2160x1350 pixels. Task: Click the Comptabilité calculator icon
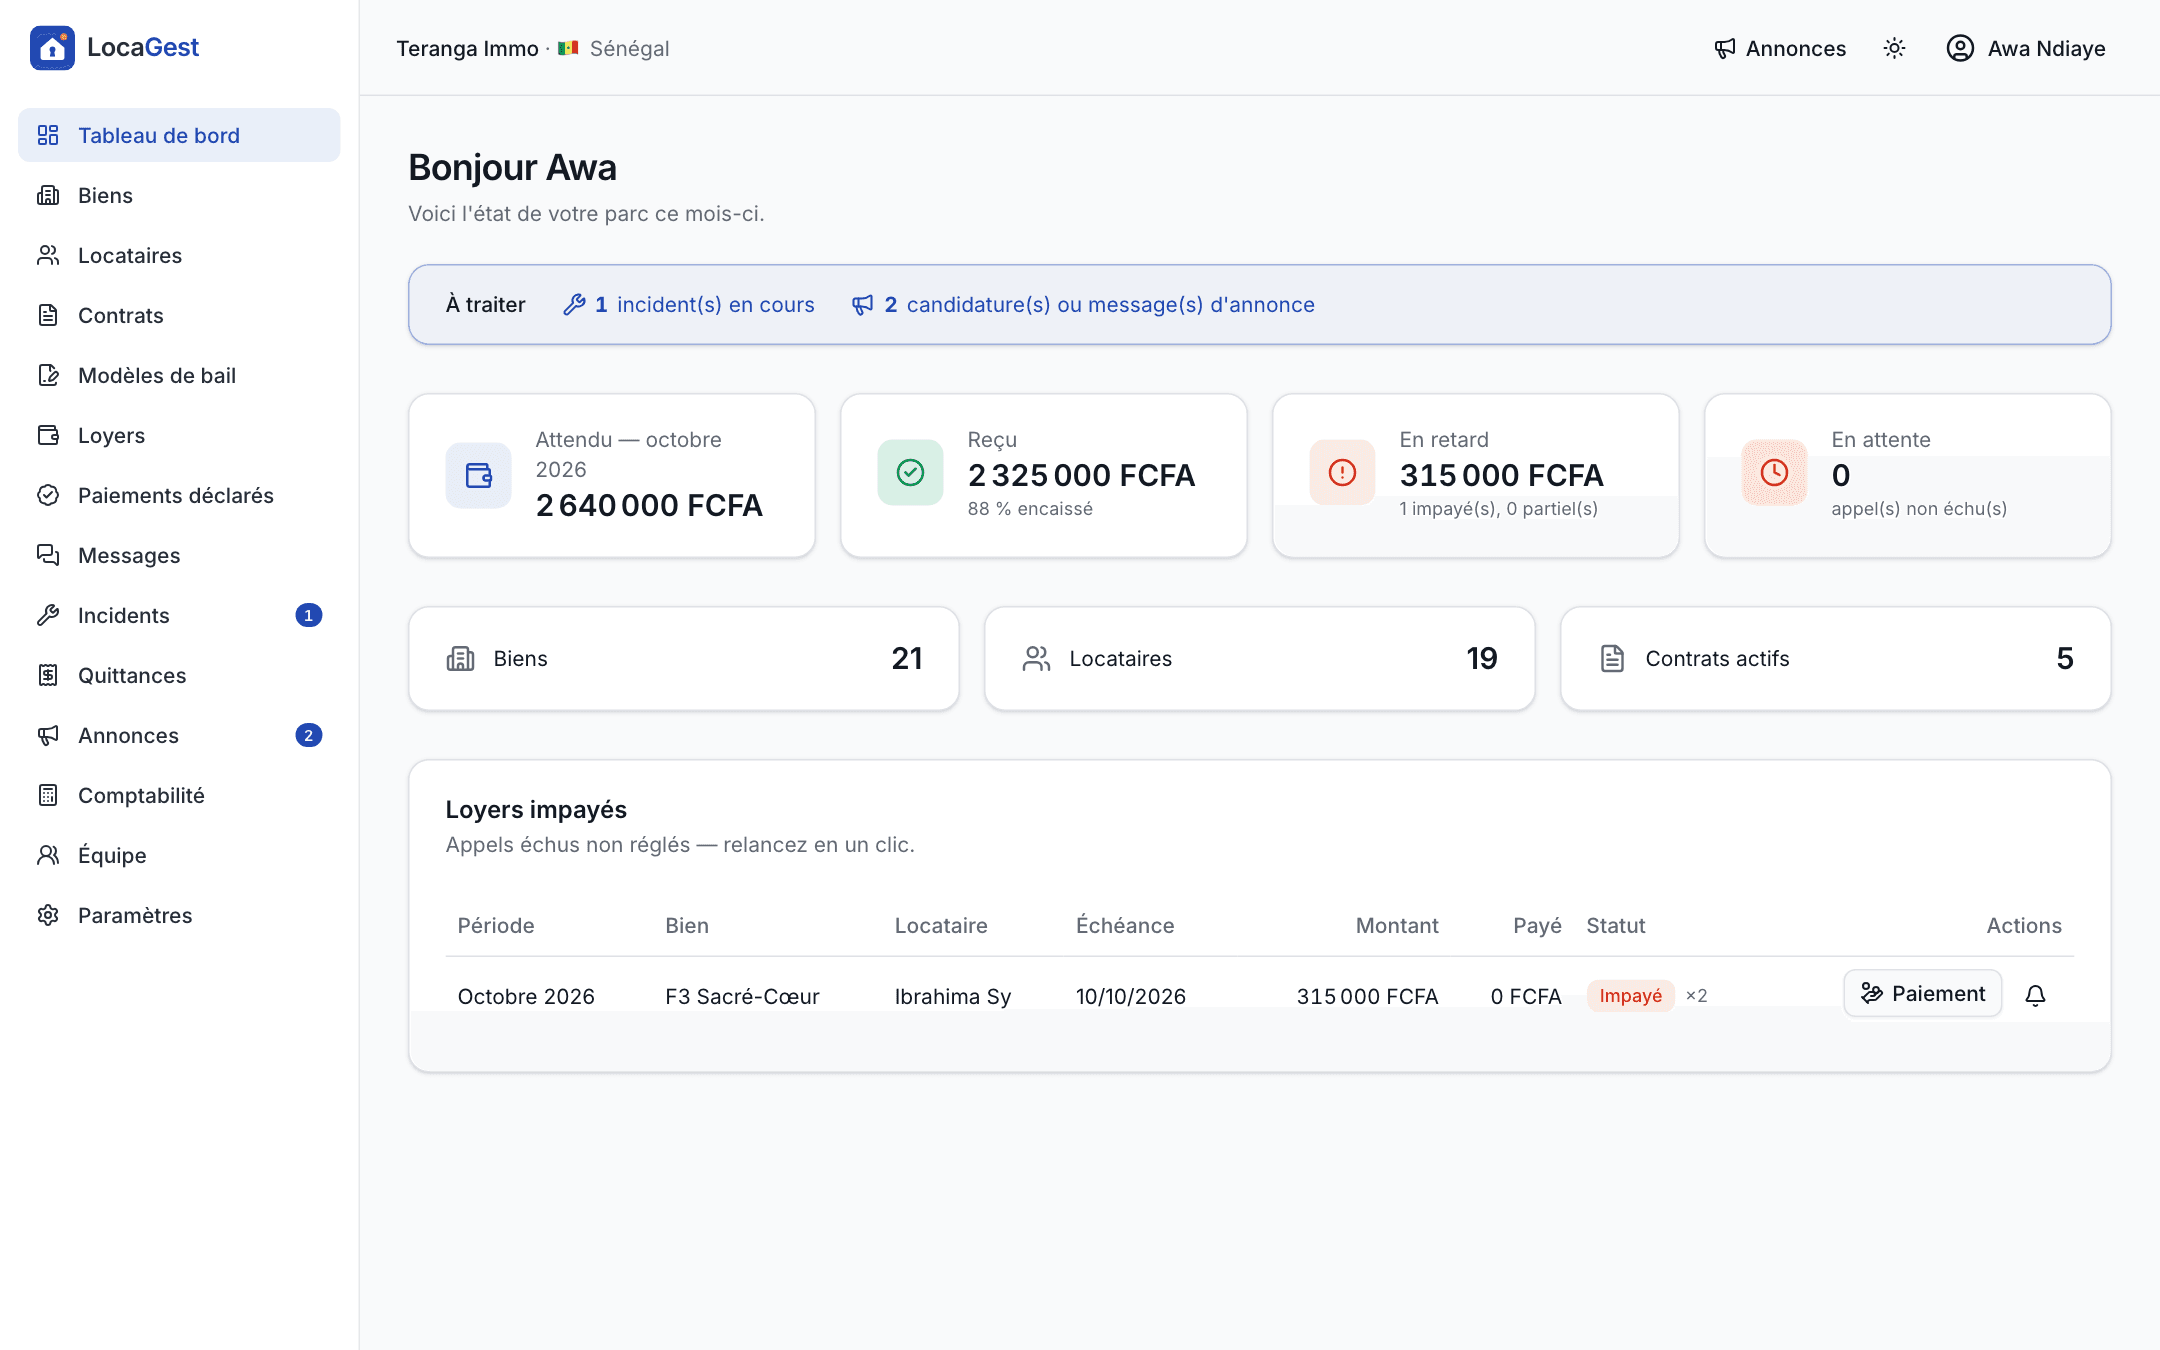48,795
